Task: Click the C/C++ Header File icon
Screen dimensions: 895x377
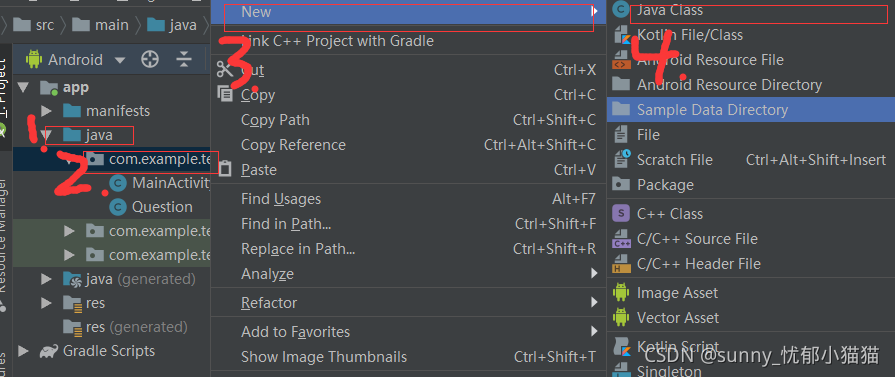Action: [621, 264]
